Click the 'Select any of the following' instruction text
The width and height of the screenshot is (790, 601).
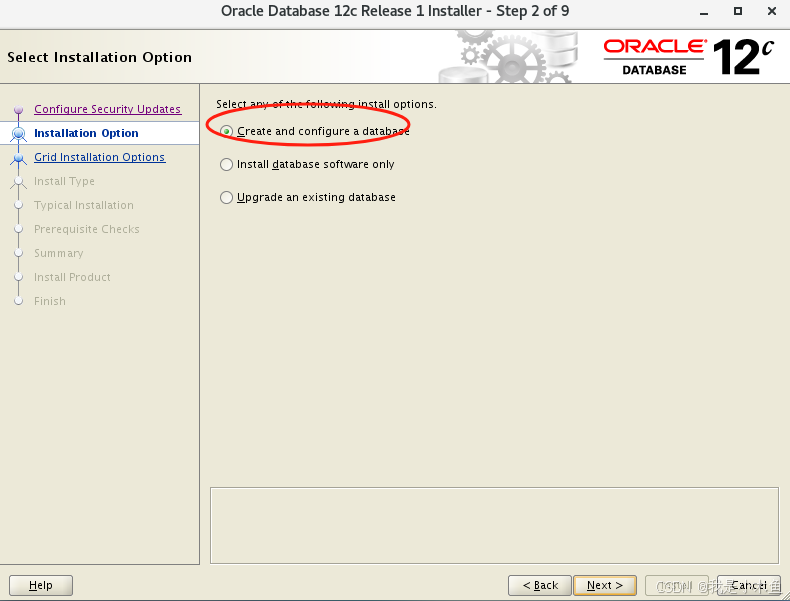coord(326,104)
